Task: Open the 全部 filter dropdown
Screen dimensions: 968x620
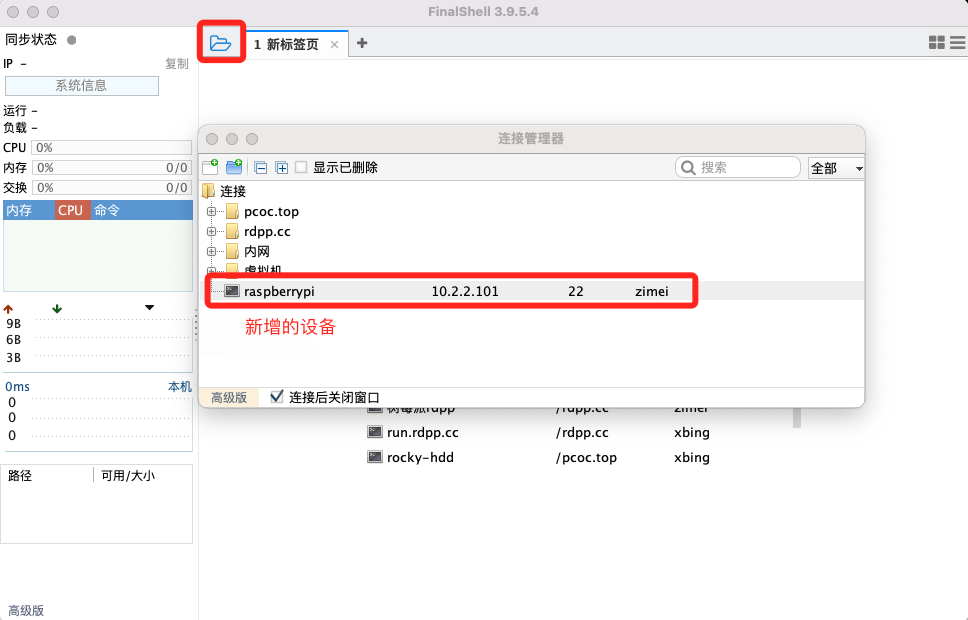Action: 835,168
